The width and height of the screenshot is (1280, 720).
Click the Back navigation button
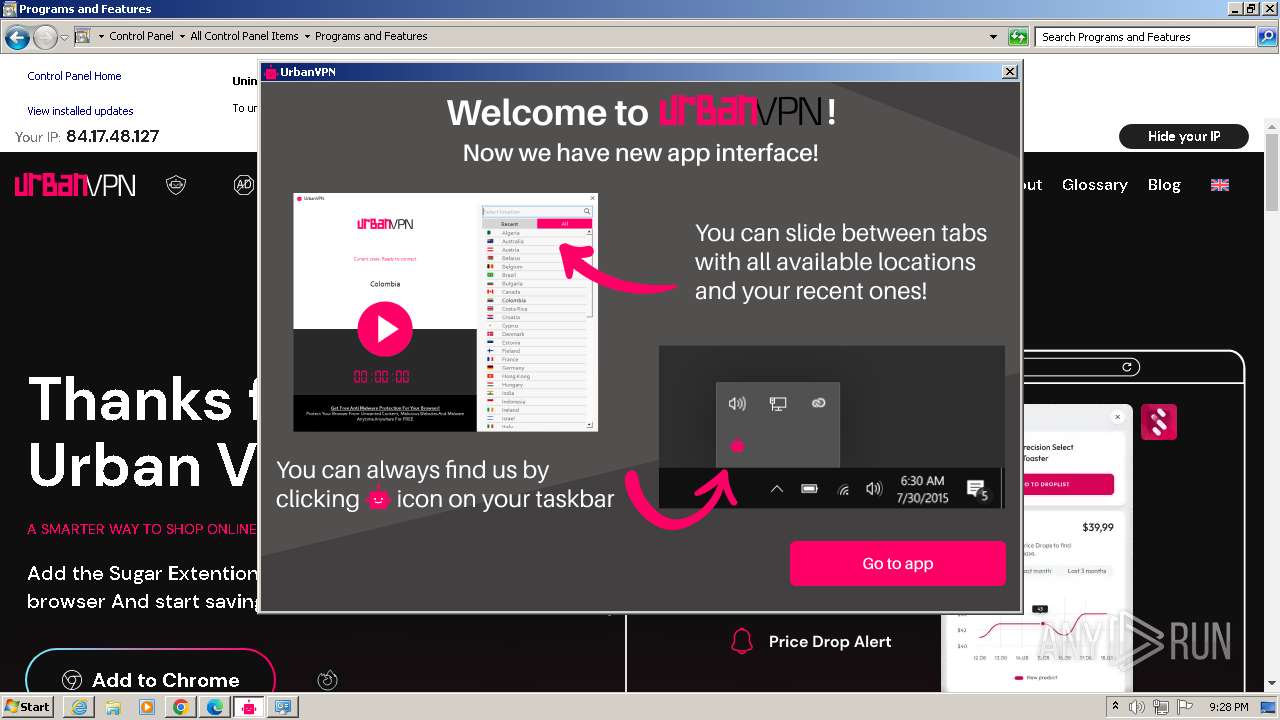pos(17,38)
